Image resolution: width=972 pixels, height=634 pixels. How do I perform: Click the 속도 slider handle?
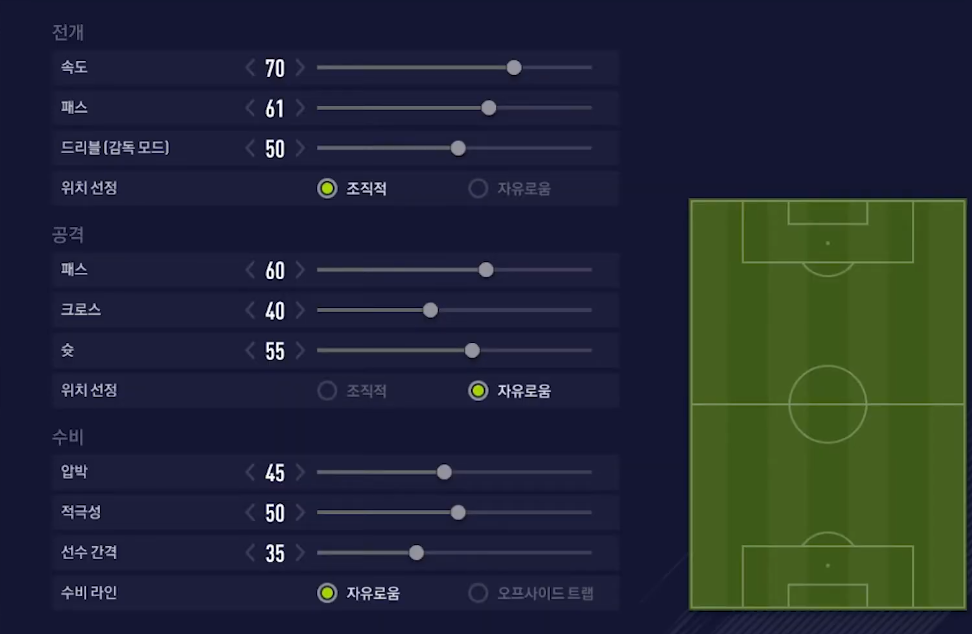[x=514, y=68]
